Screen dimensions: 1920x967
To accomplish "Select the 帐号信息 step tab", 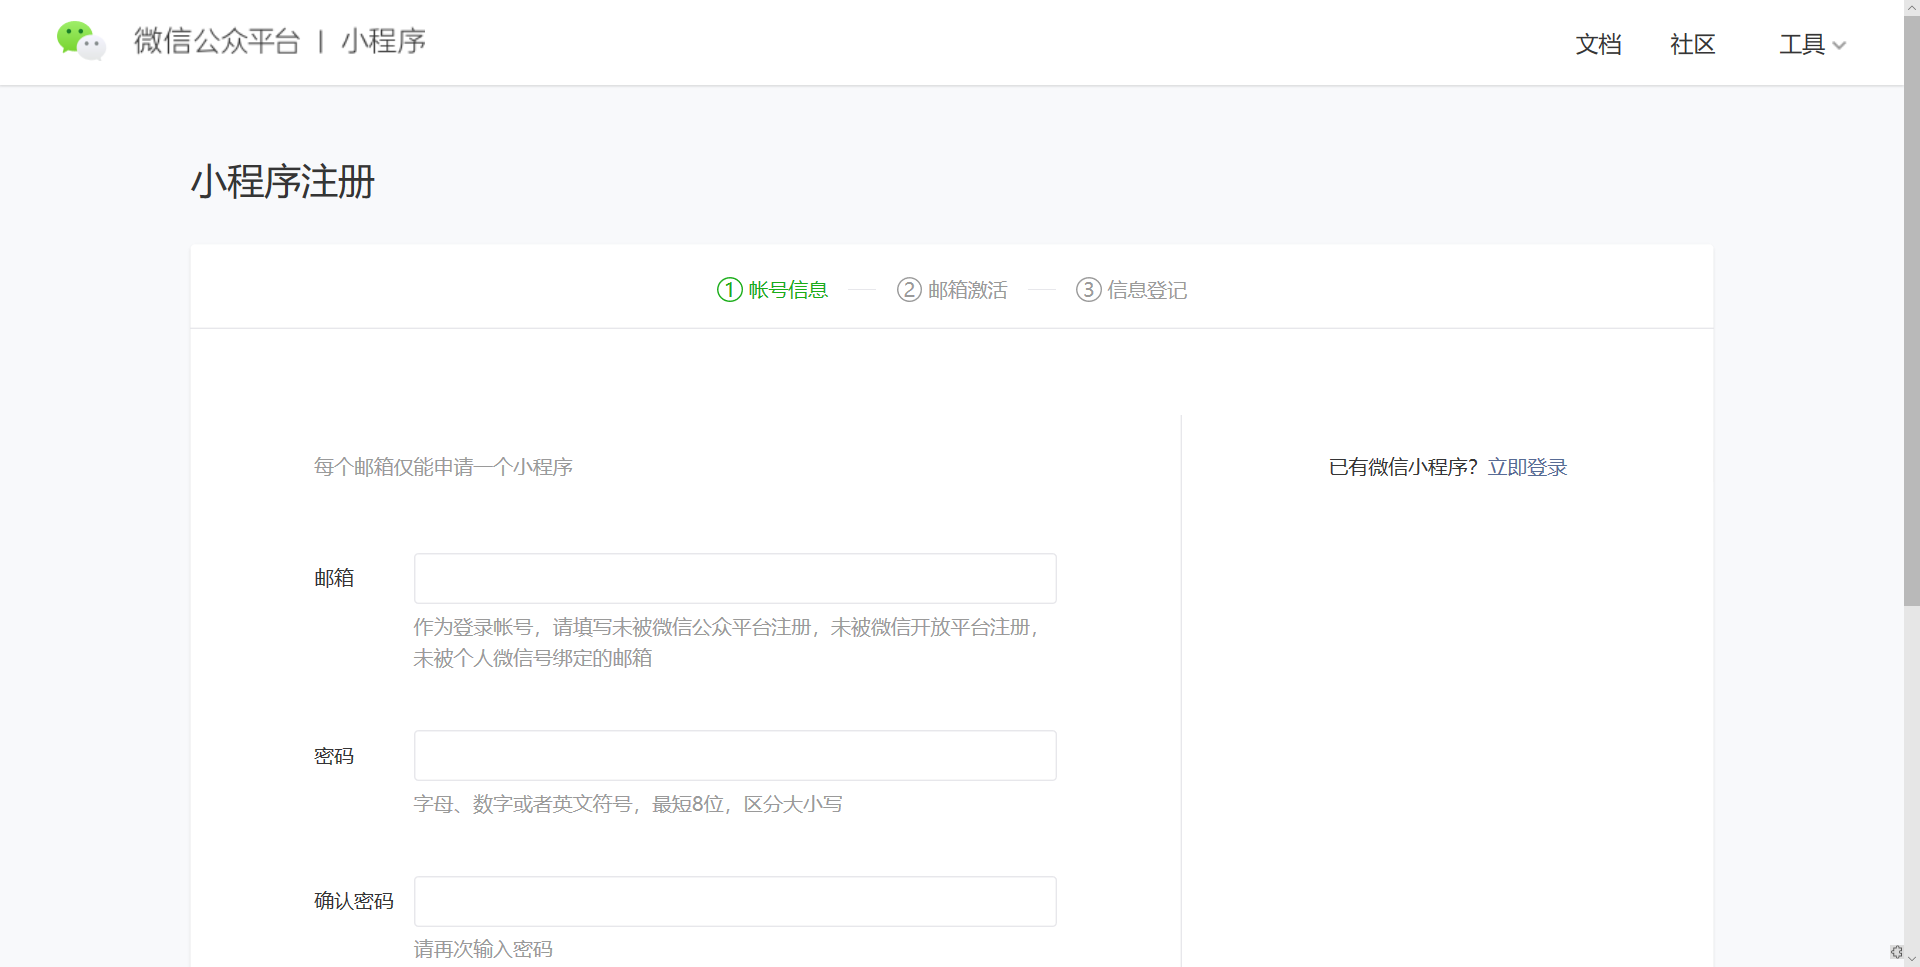I will click(x=788, y=290).
